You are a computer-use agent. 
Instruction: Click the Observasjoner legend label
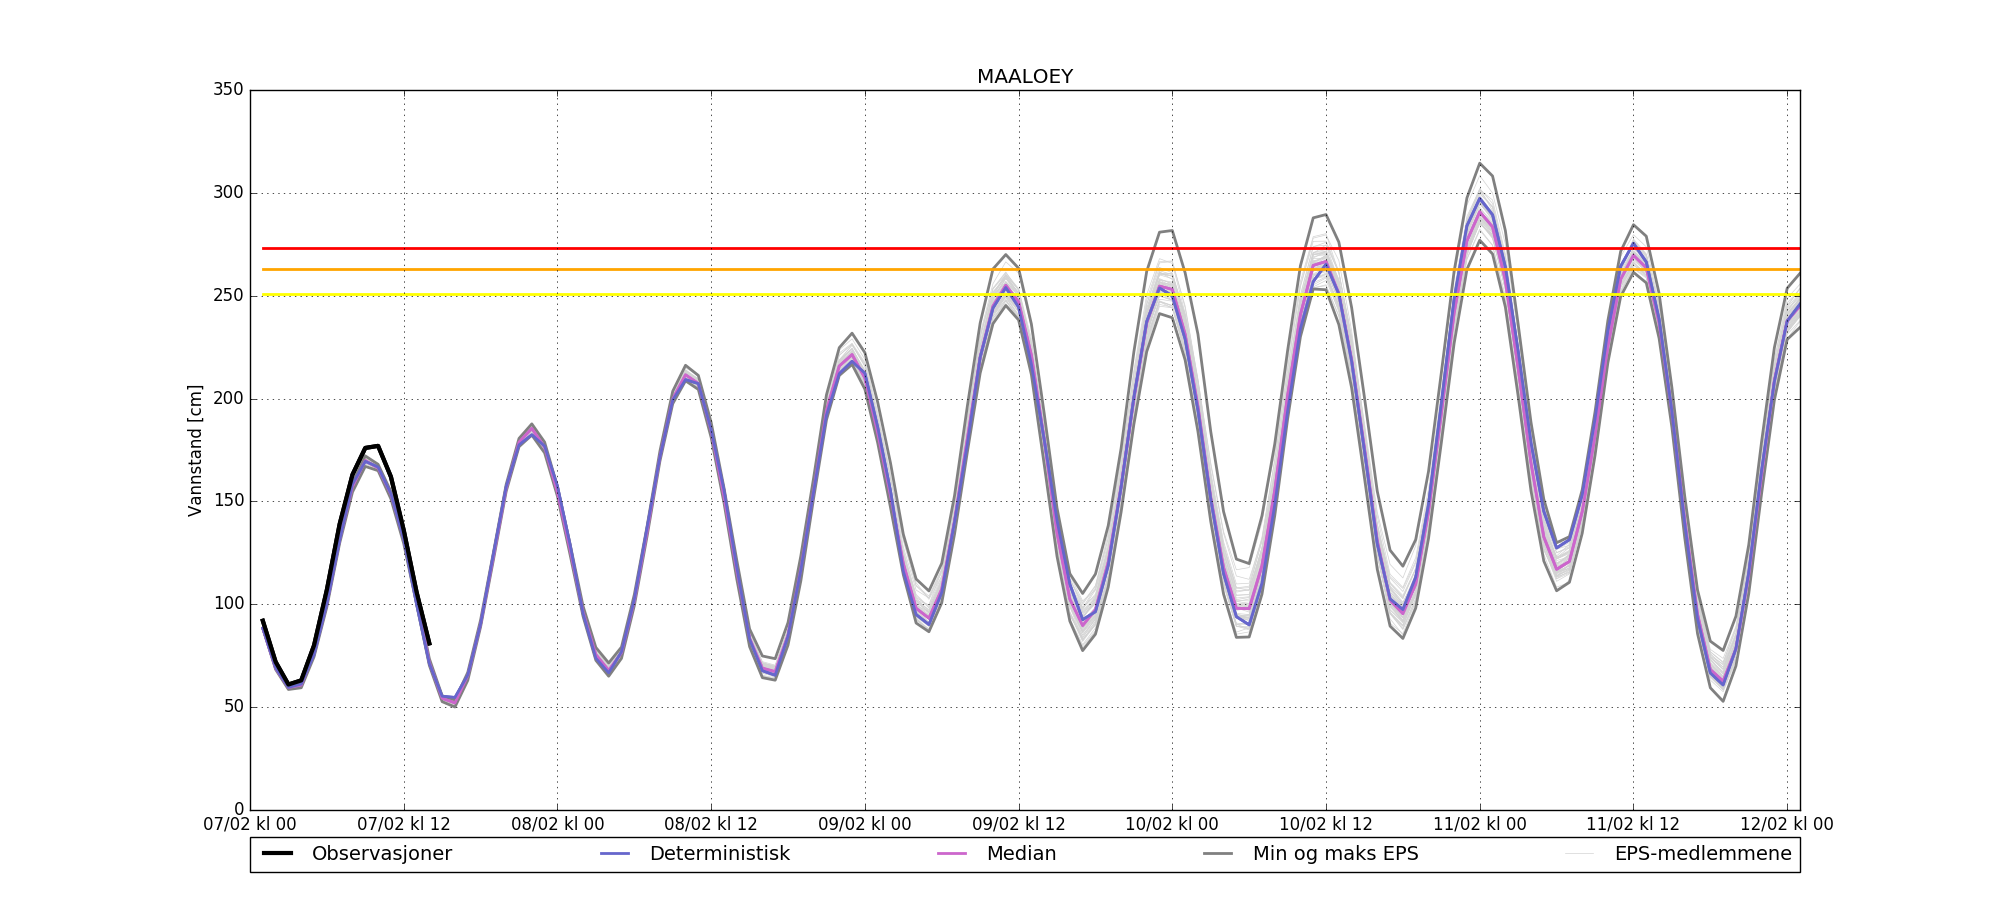click(381, 854)
